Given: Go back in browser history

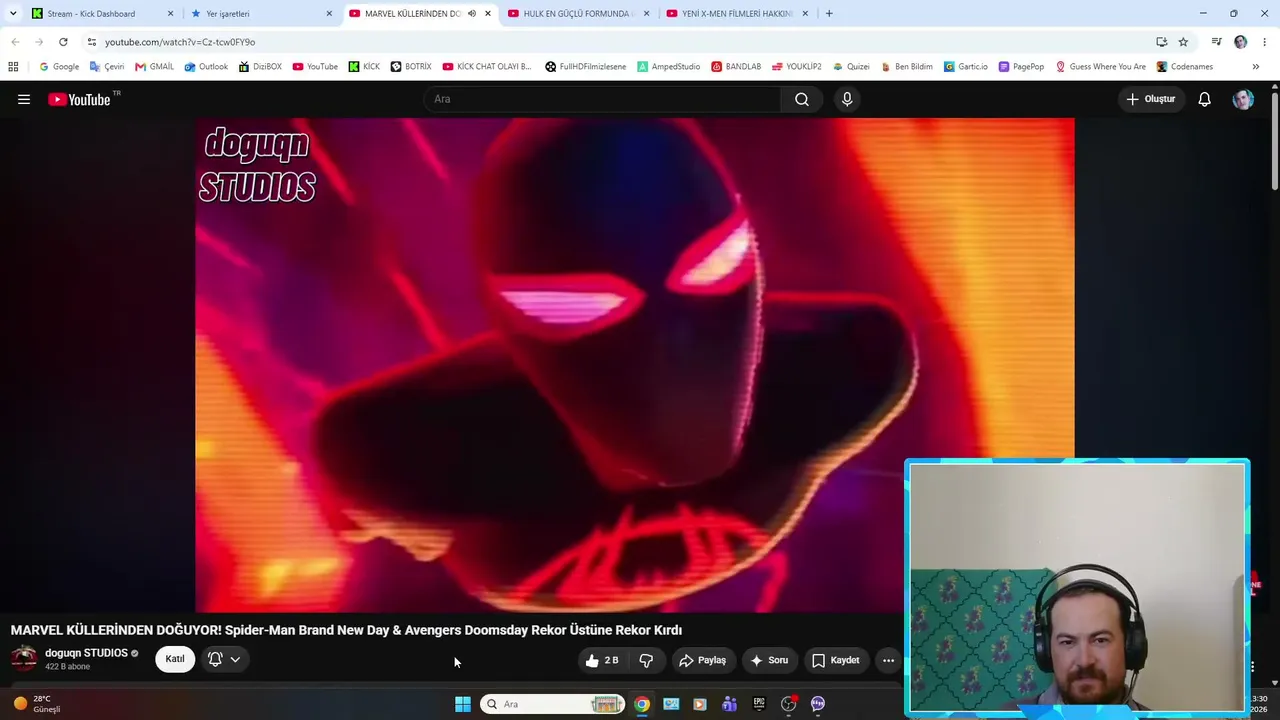Looking at the screenshot, I should tap(15, 42).
